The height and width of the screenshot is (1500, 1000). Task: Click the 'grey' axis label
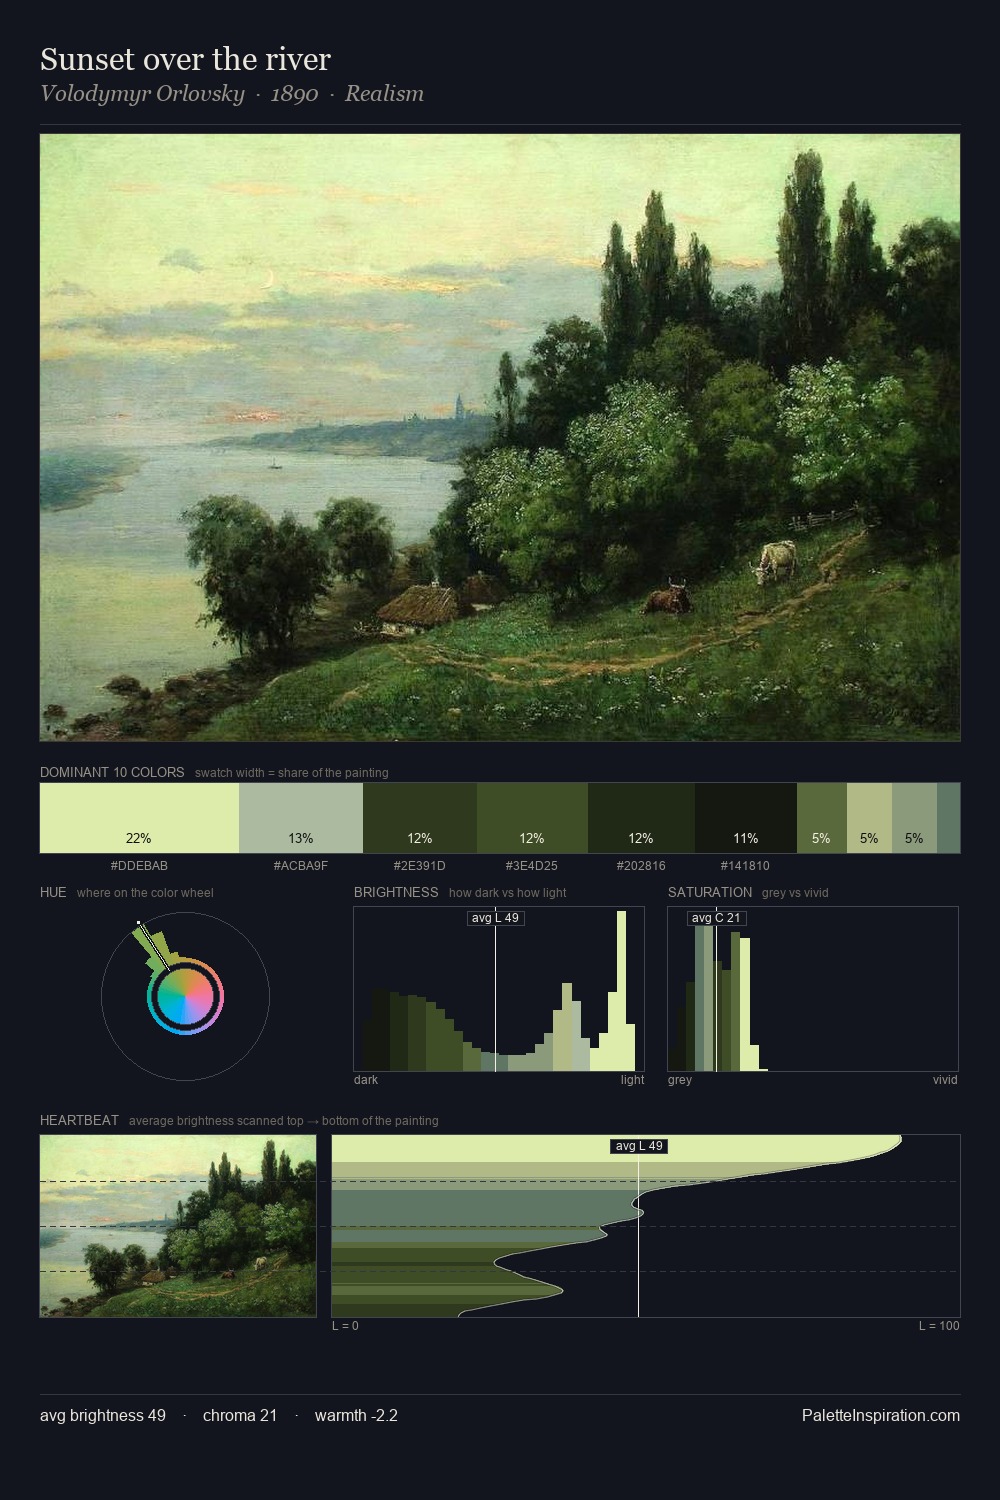pos(680,1080)
